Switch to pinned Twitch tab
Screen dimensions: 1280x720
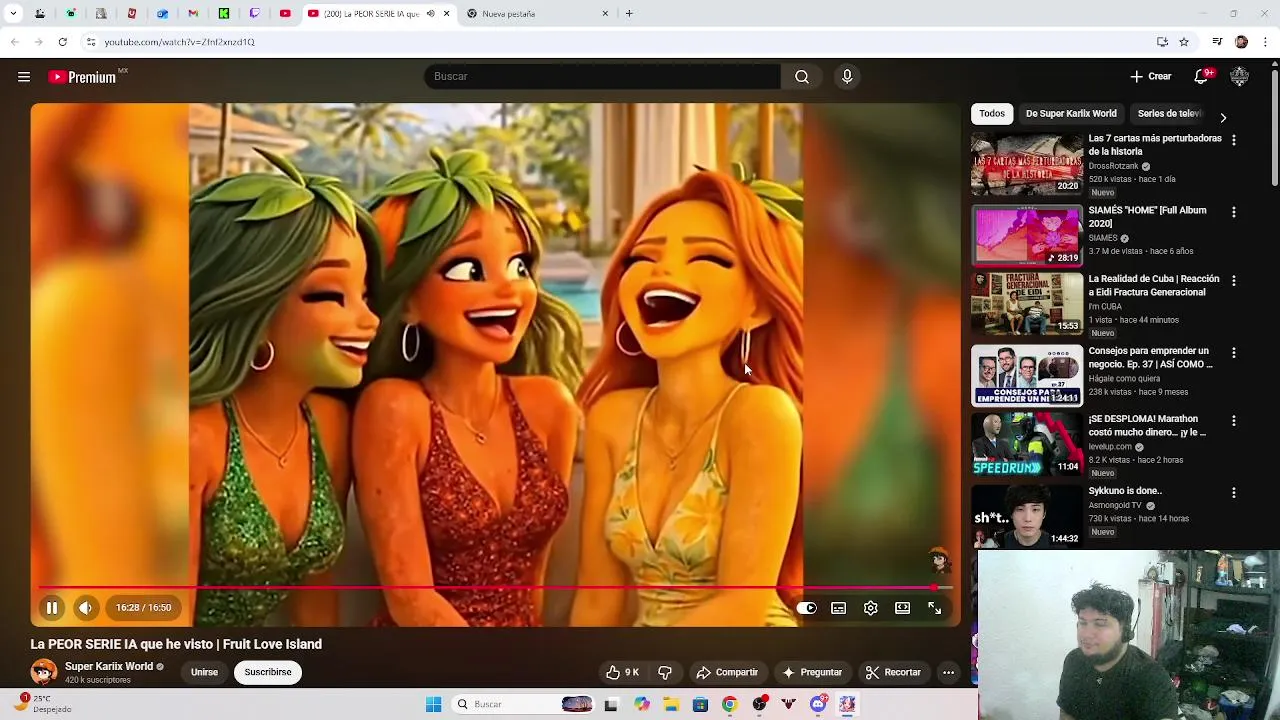click(255, 14)
